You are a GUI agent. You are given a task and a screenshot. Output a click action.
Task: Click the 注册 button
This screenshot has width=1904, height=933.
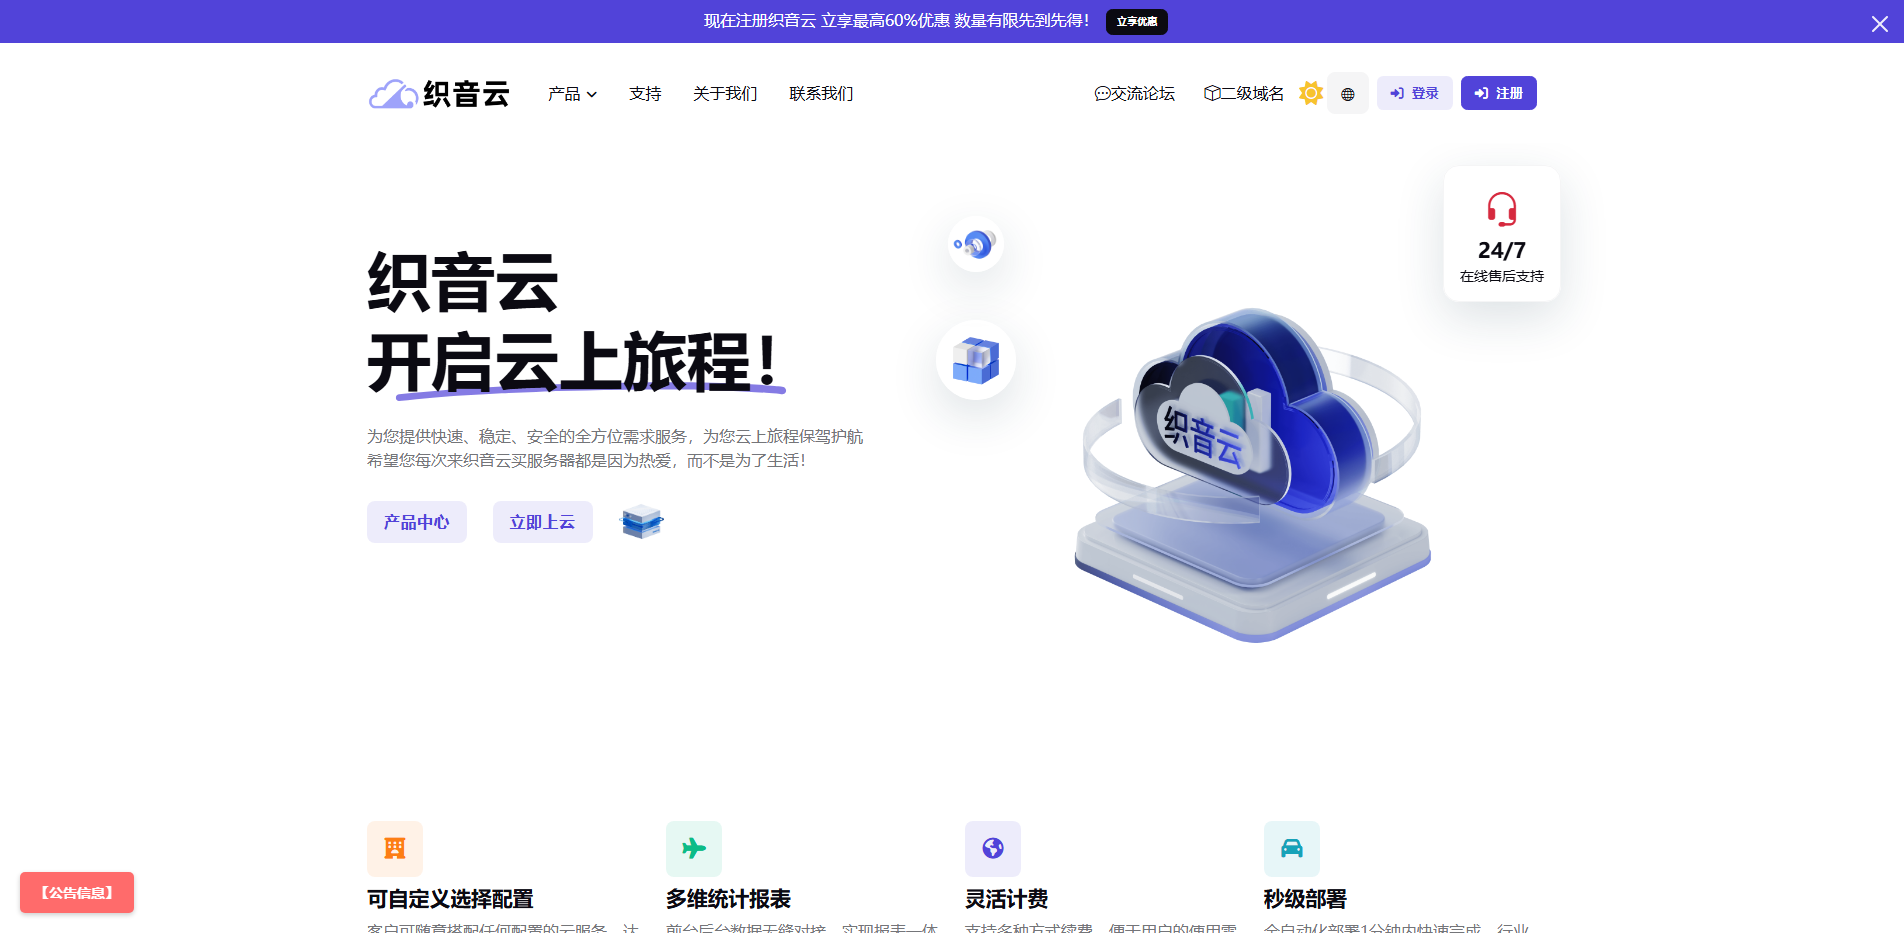pos(1498,92)
